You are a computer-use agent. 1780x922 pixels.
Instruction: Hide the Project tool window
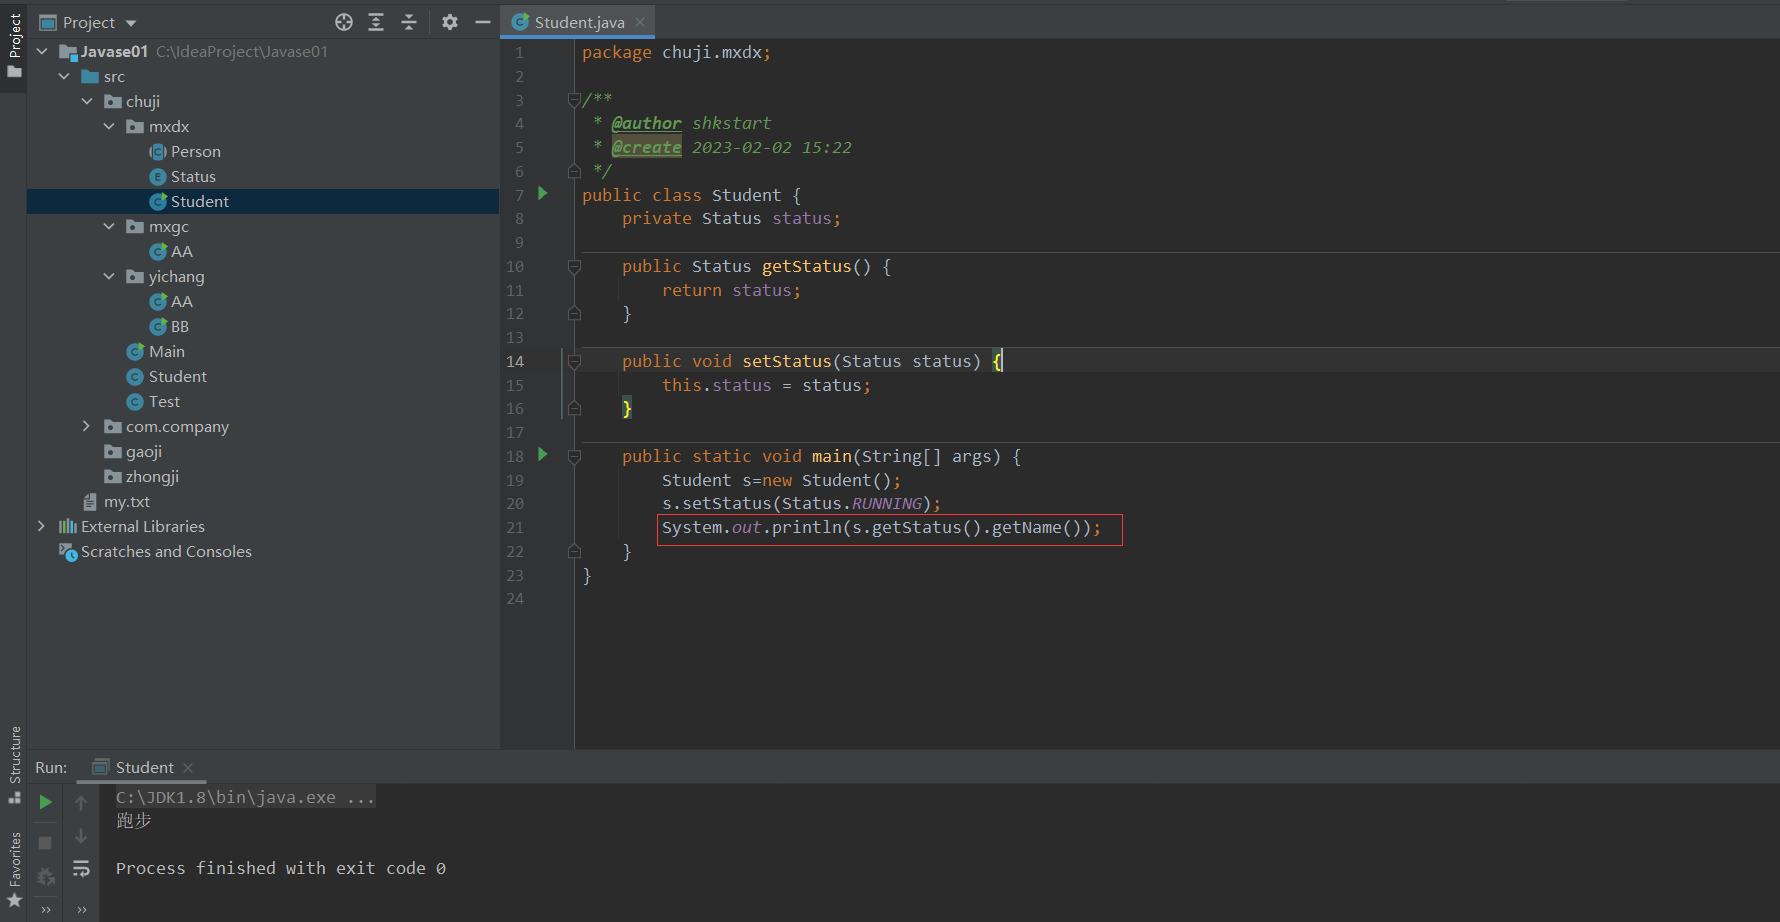(x=483, y=22)
